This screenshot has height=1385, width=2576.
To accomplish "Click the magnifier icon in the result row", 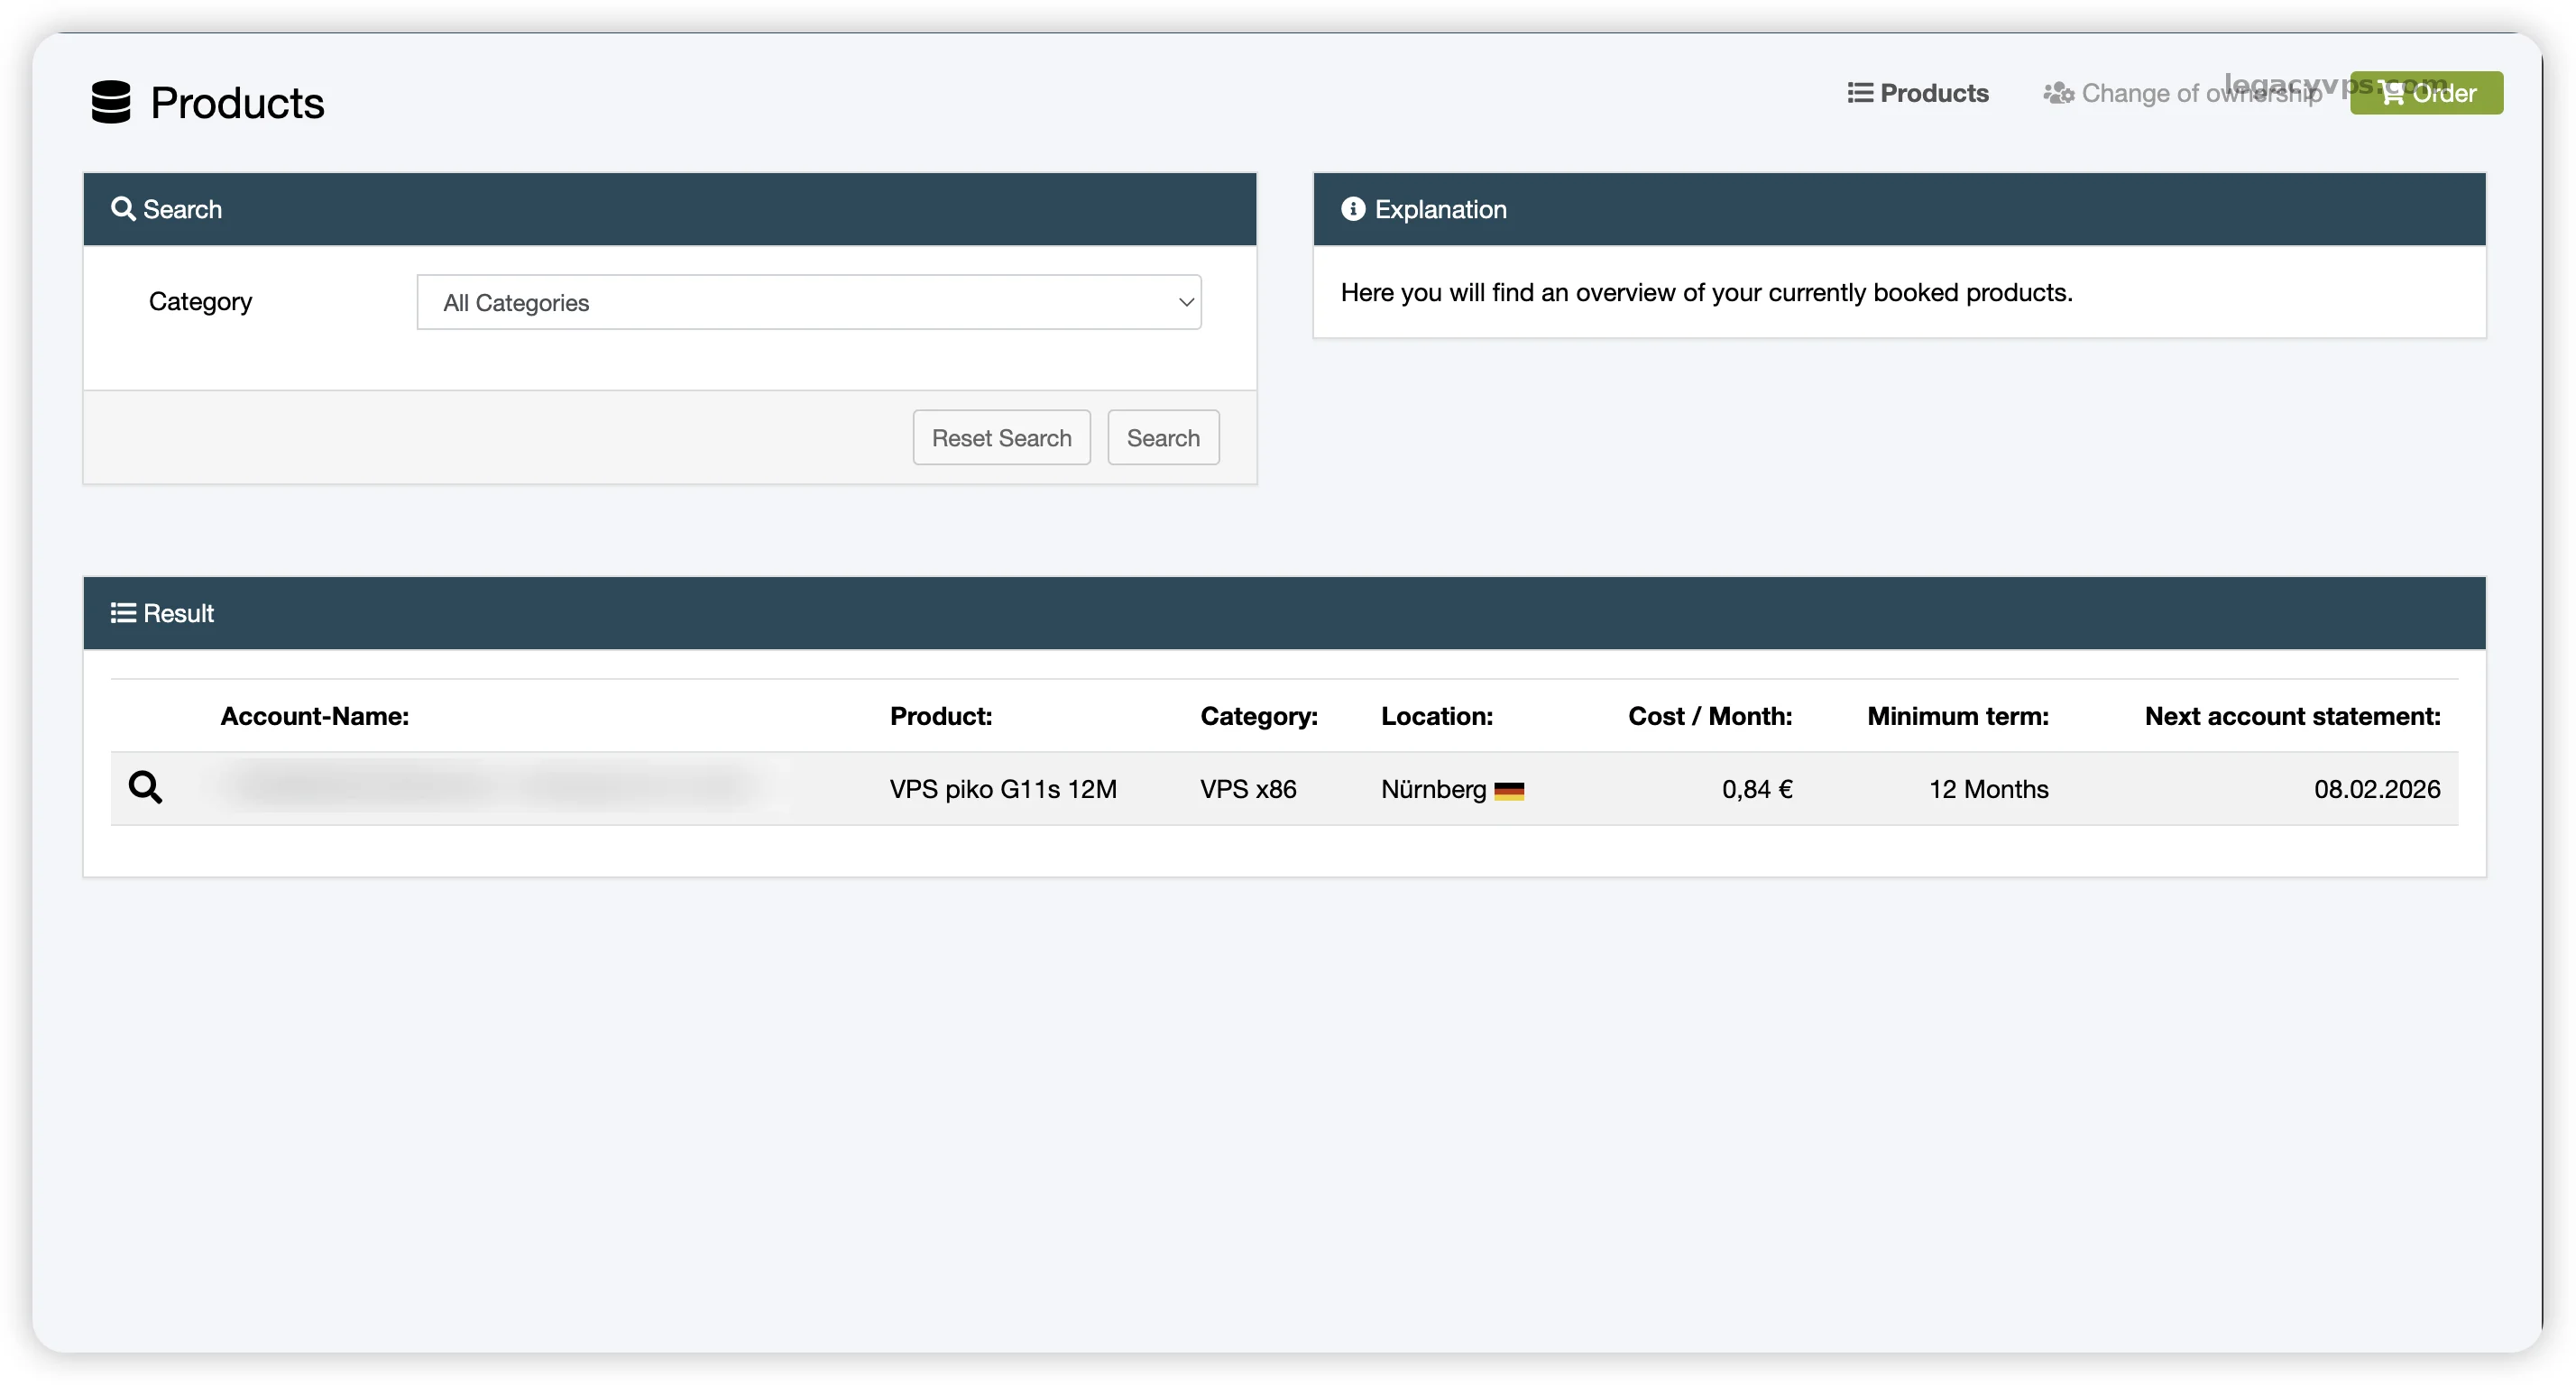I will [145, 787].
